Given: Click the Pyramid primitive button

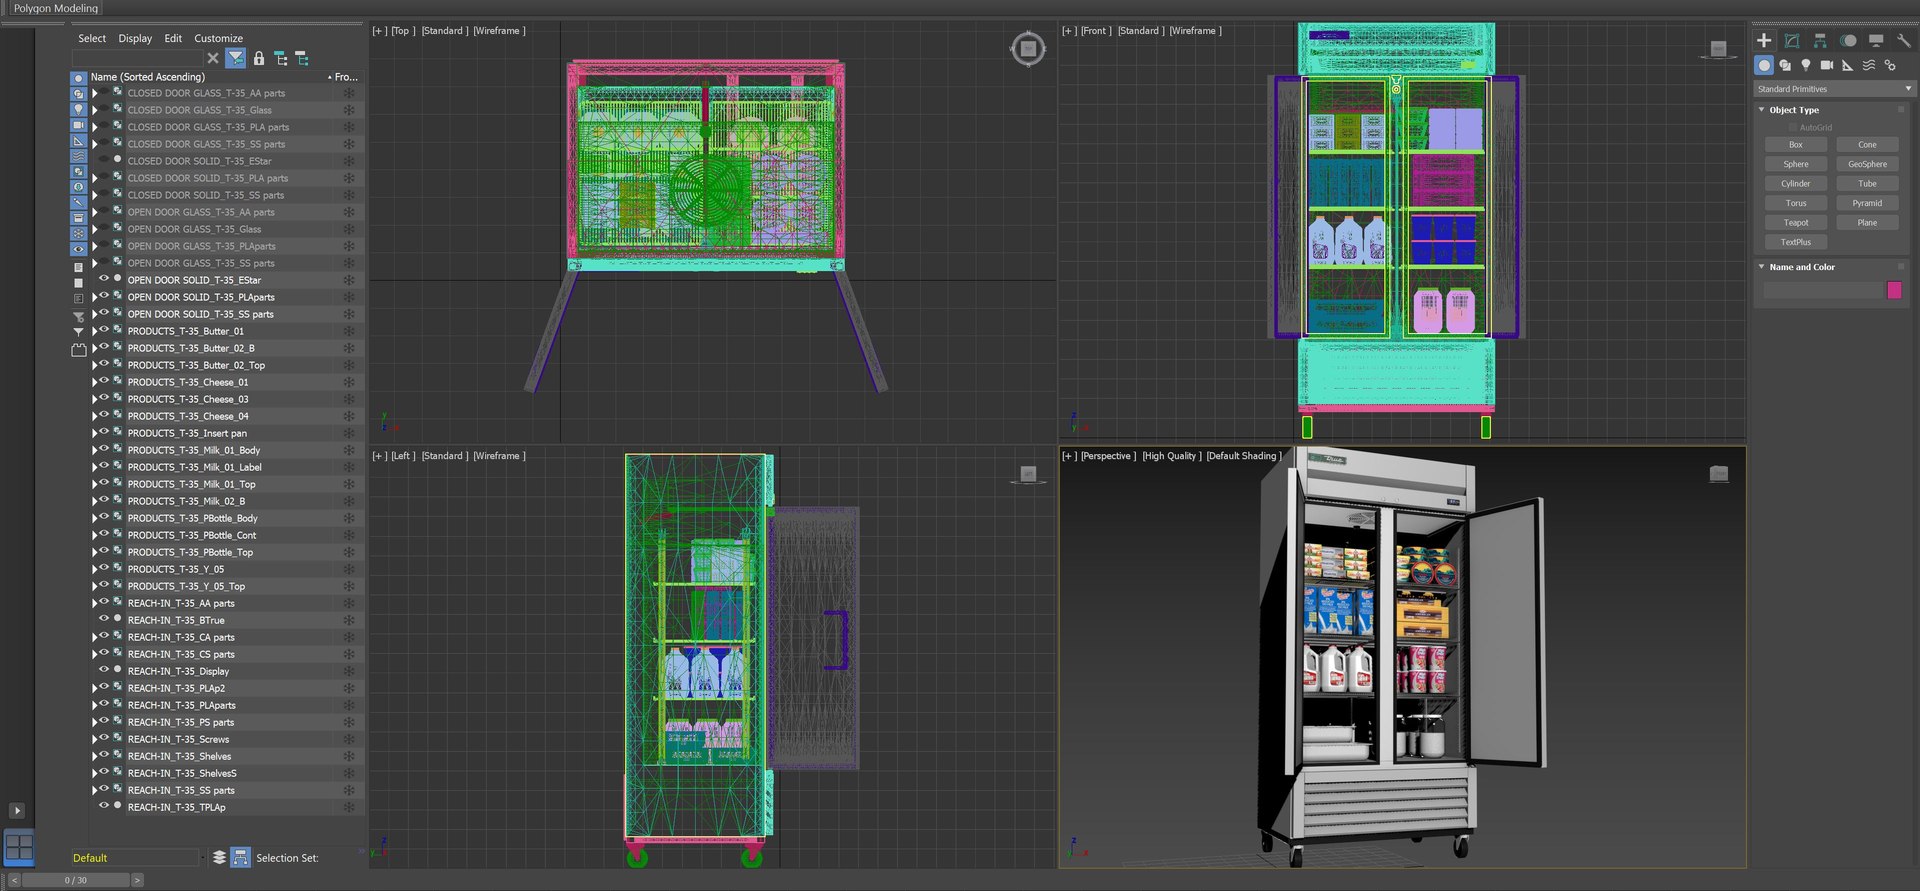Looking at the screenshot, I should [1867, 203].
